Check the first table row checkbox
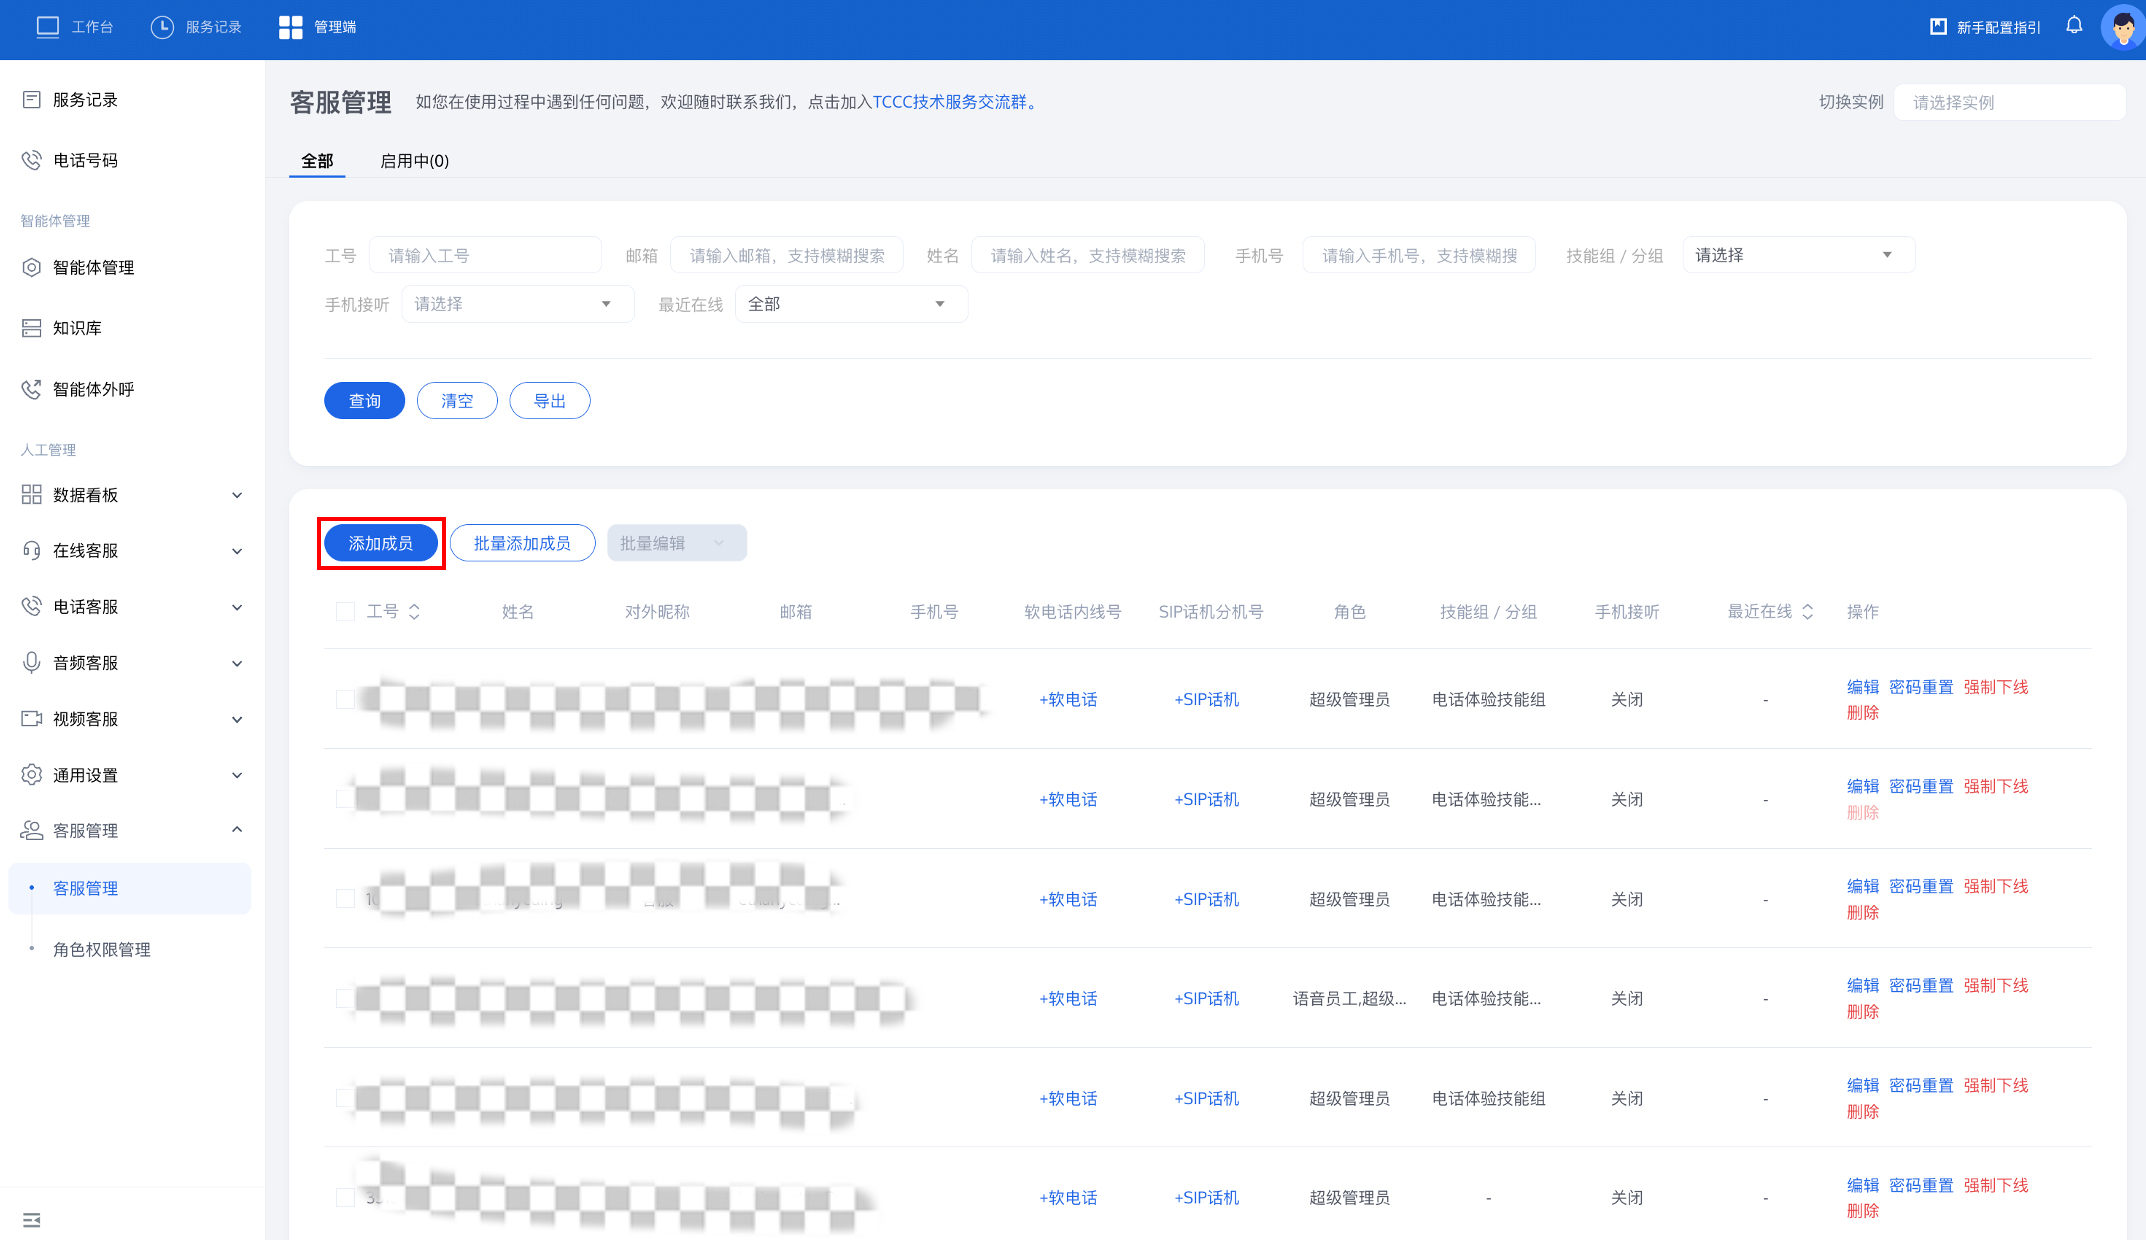The height and width of the screenshot is (1240, 2146). pyautogui.click(x=346, y=699)
